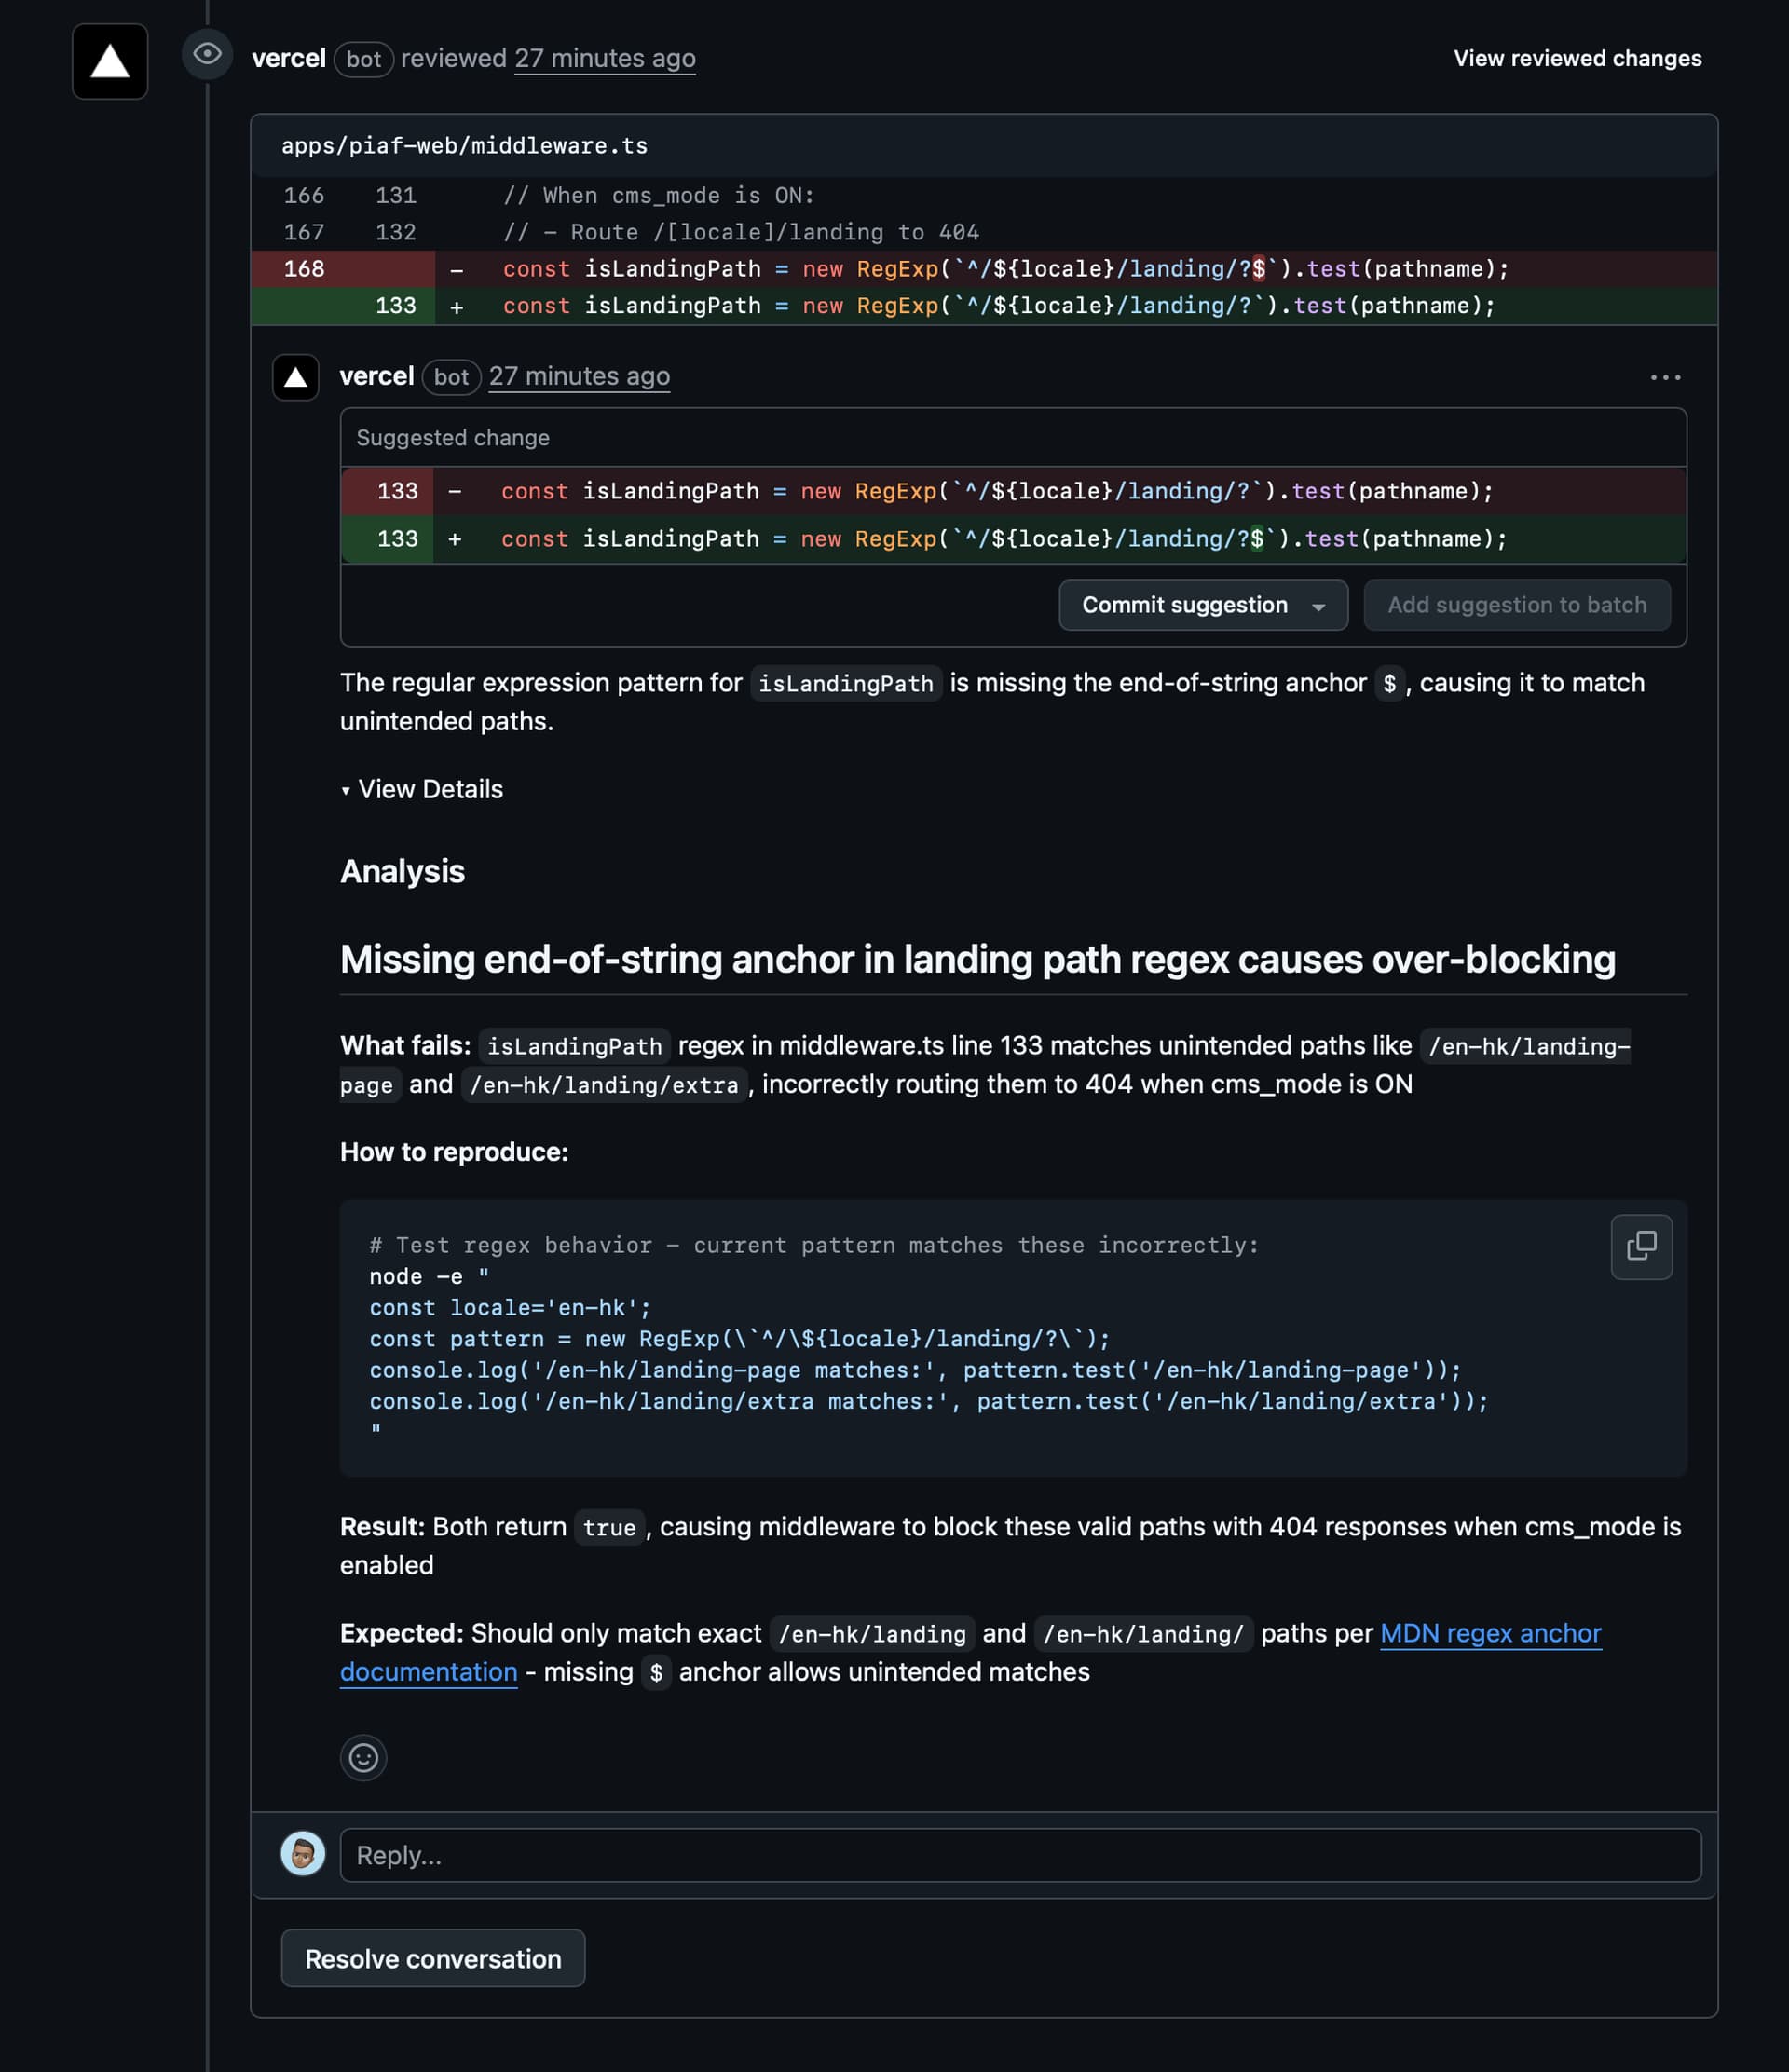
Task: Add an emoji reaction to comment
Action: point(363,1757)
